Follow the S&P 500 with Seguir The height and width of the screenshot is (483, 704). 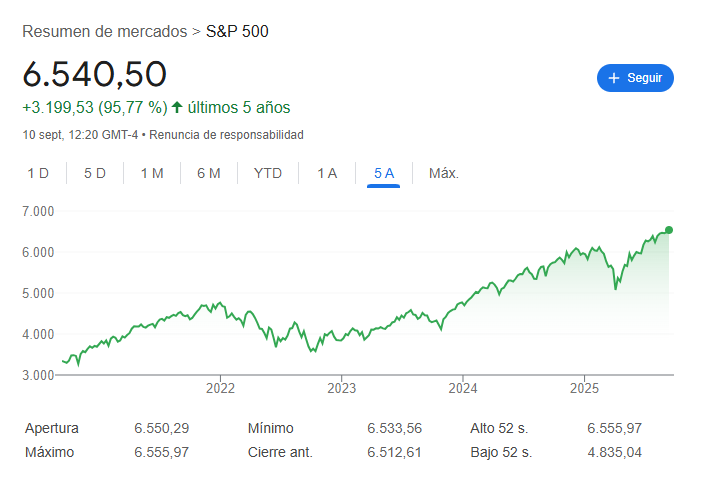coord(635,78)
